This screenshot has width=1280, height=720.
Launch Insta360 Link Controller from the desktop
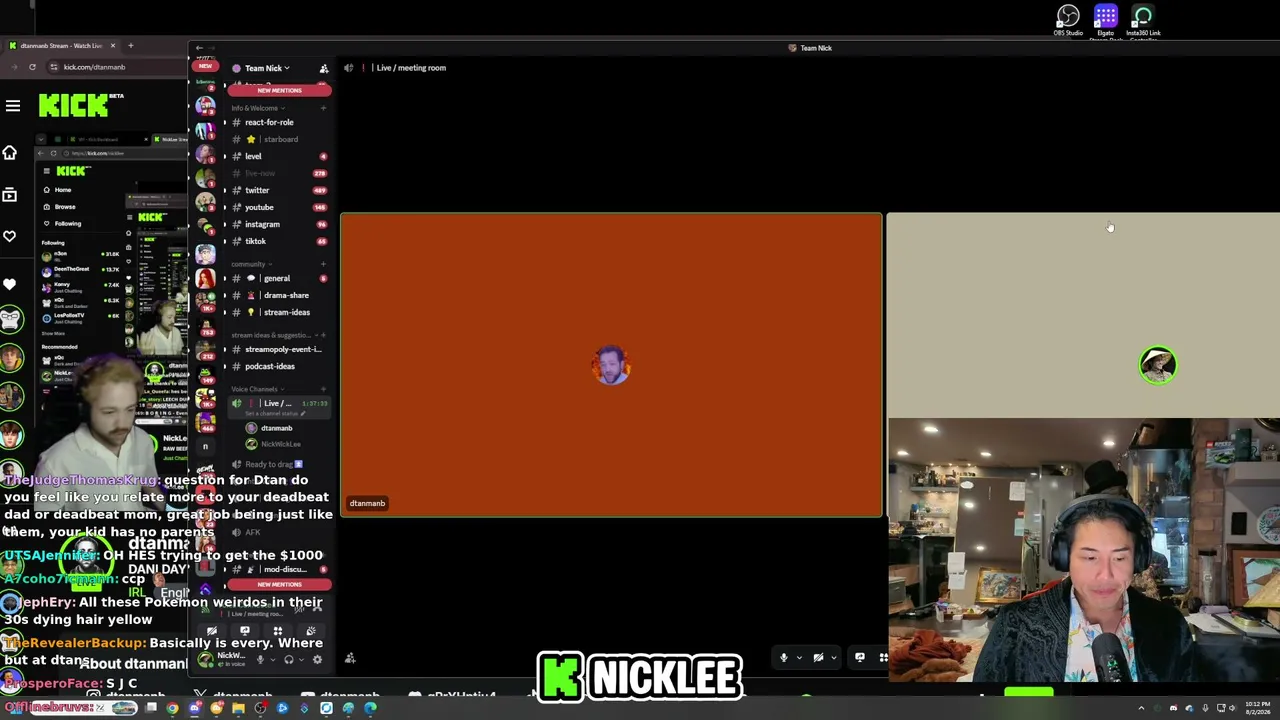(1143, 20)
